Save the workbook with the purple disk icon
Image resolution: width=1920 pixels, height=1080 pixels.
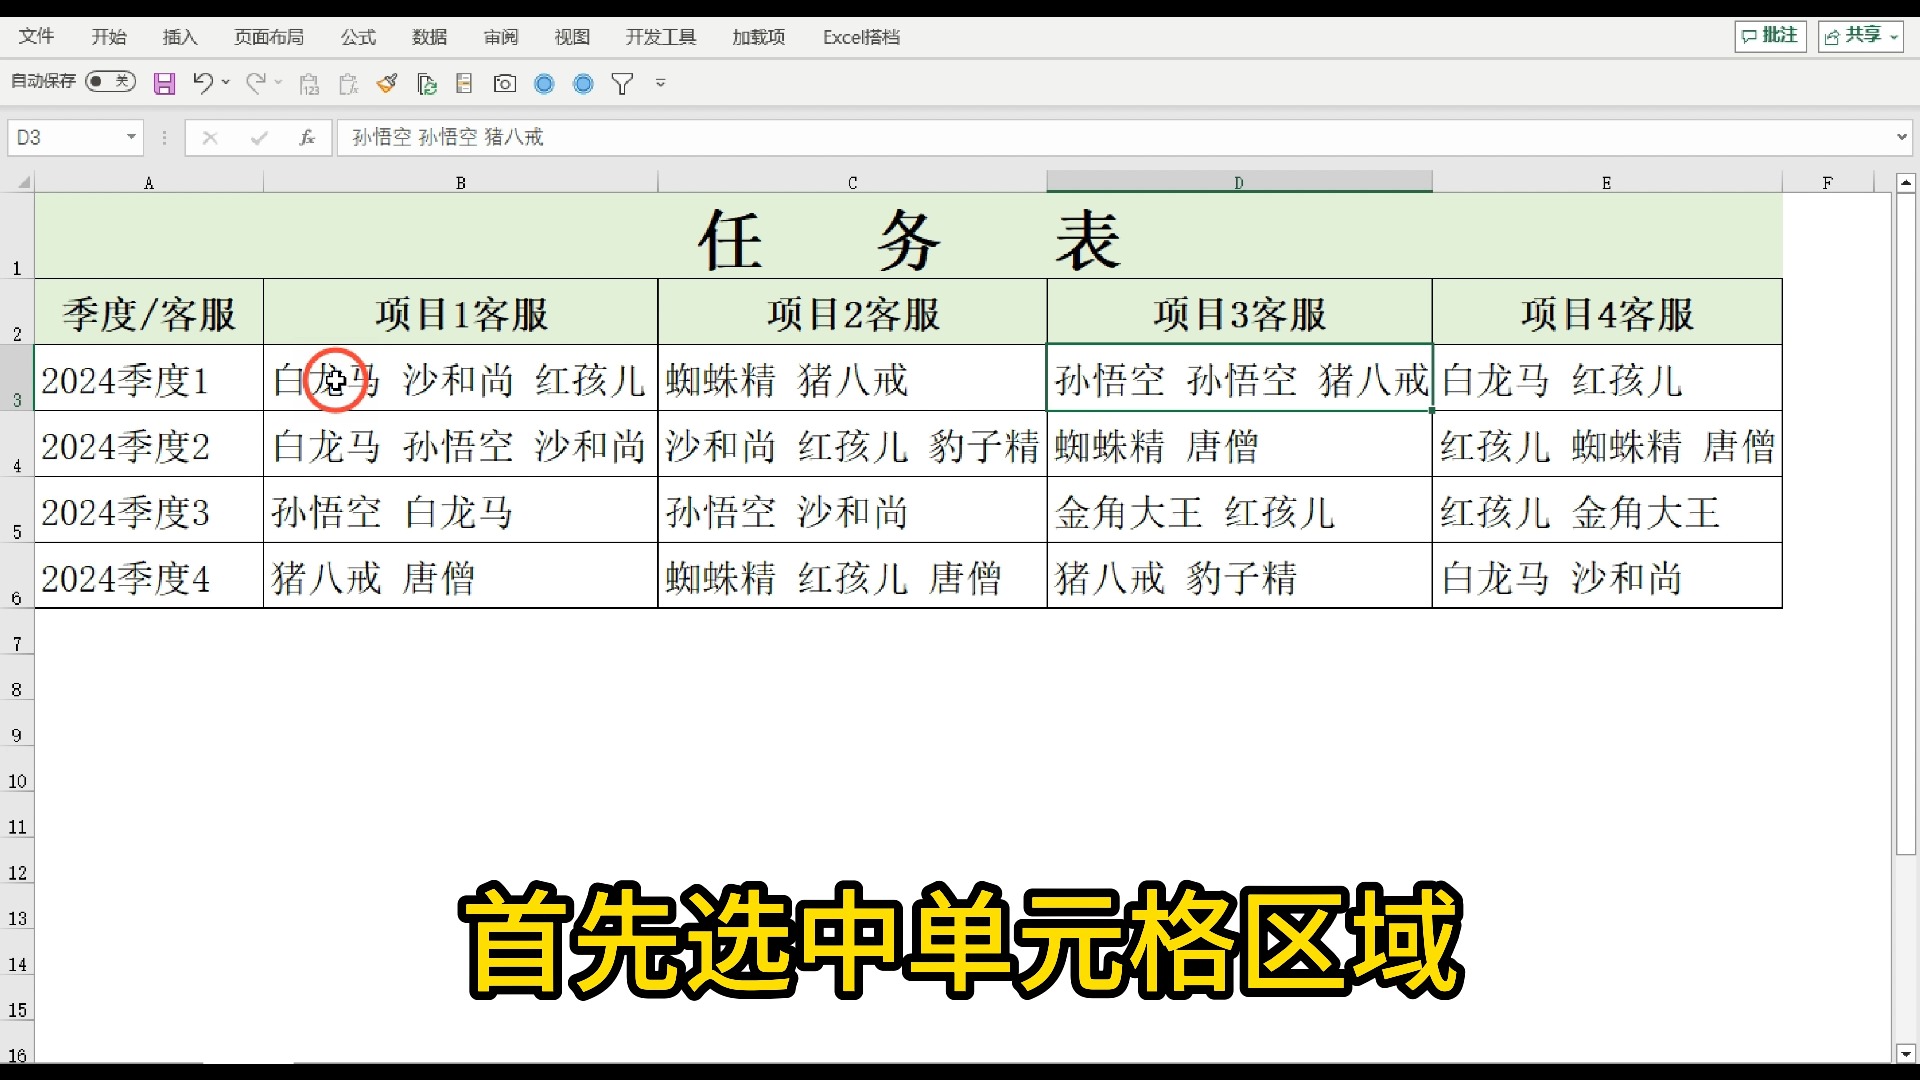pos(164,83)
